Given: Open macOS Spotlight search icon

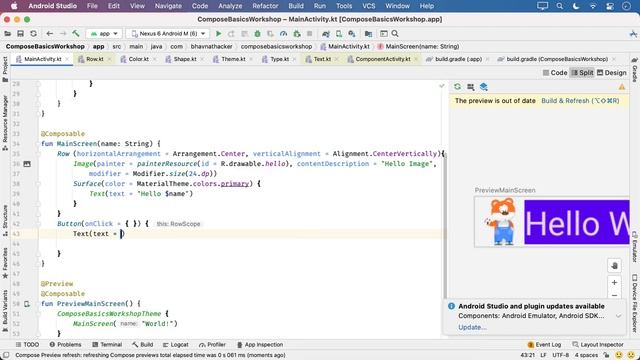Looking at the screenshot, I should pos(560,6).
